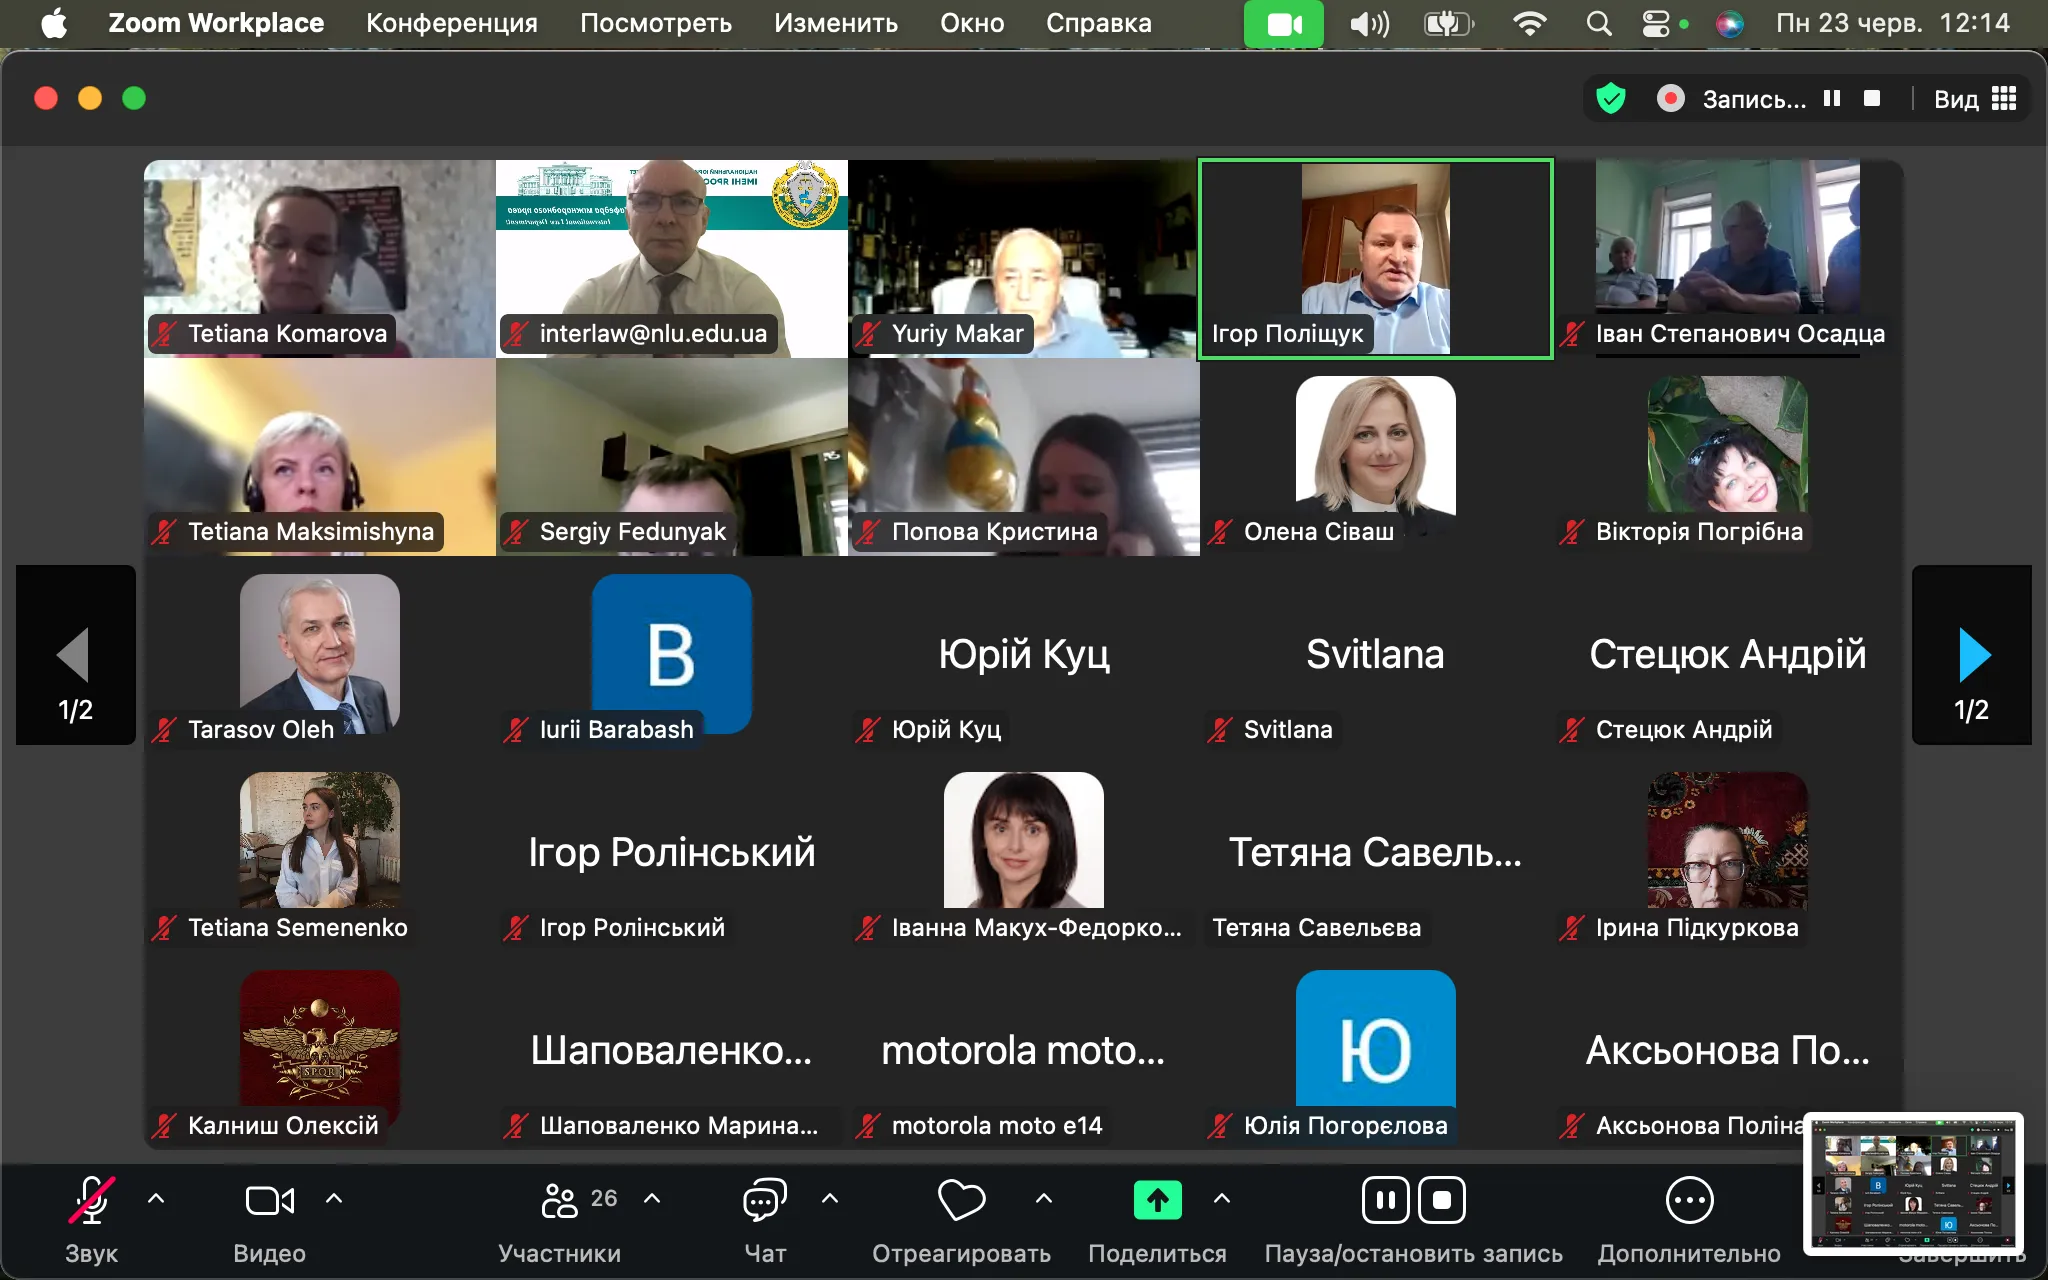Expand video options arrow beside Video

(x=334, y=1198)
